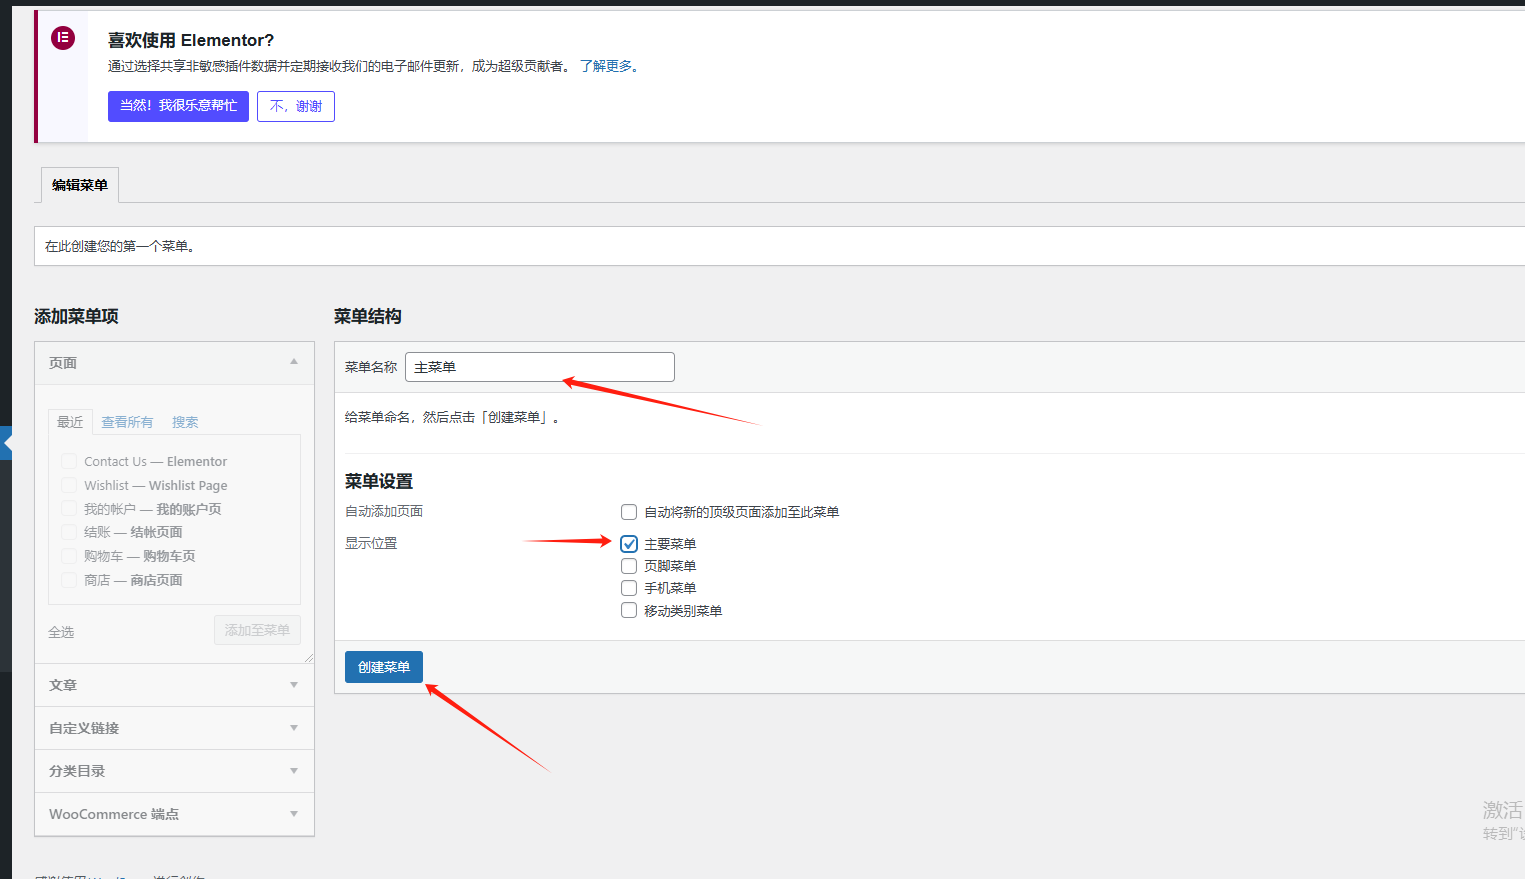1525x879 pixels.
Task: Expand the 文章 section
Action: pyautogui.click(x=294, y=684)
